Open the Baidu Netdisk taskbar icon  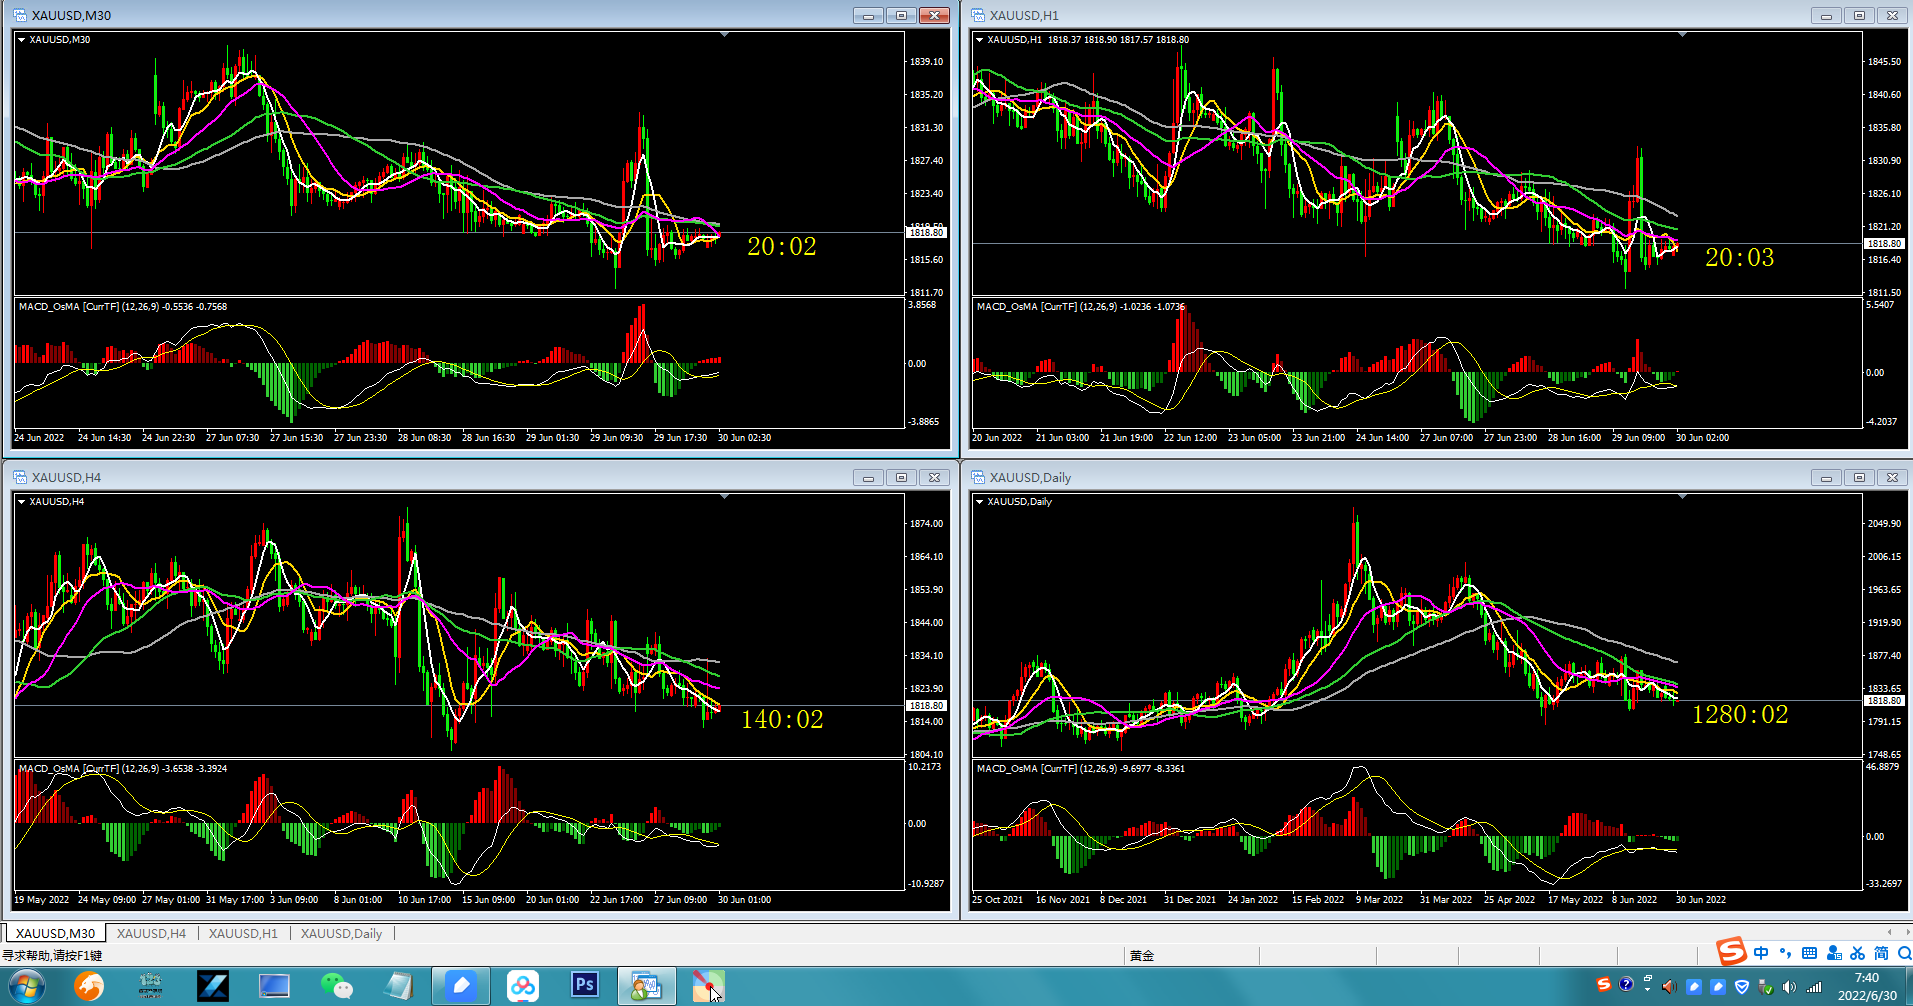pyautogui.click(x=522, y=986)
